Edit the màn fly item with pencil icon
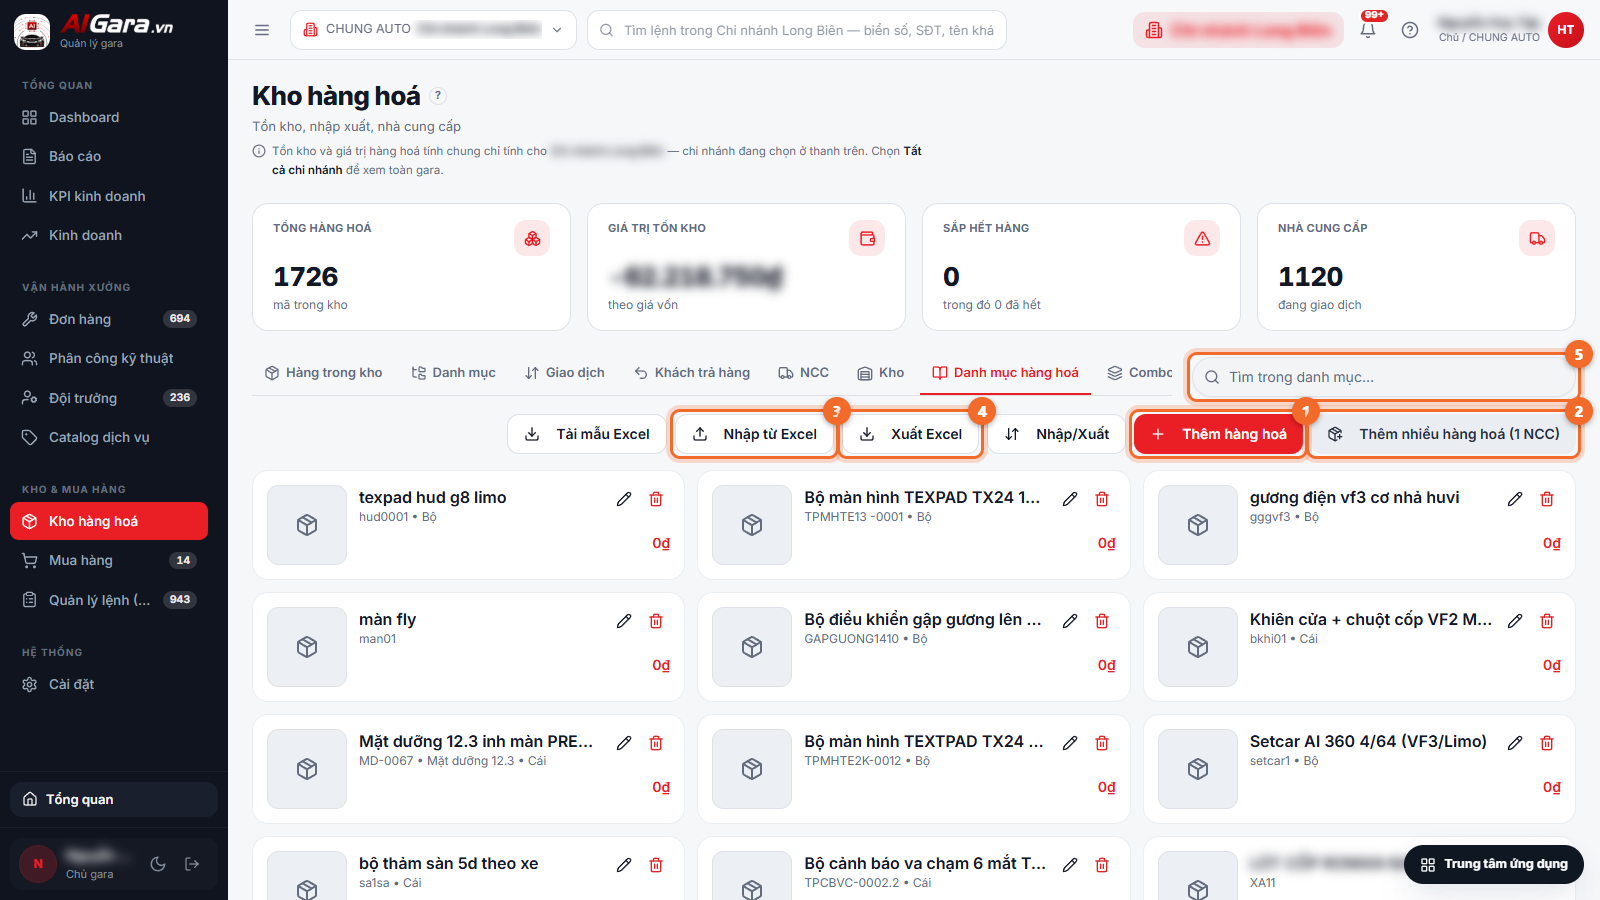Viewport: 1600px width, 900px height. (x=624, y=620)
